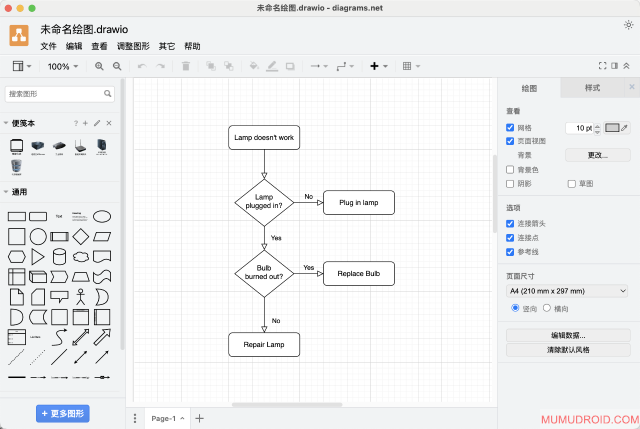Click the line color pencil icon
This screenshot has width=640, height=429.
tap(272, 66)
